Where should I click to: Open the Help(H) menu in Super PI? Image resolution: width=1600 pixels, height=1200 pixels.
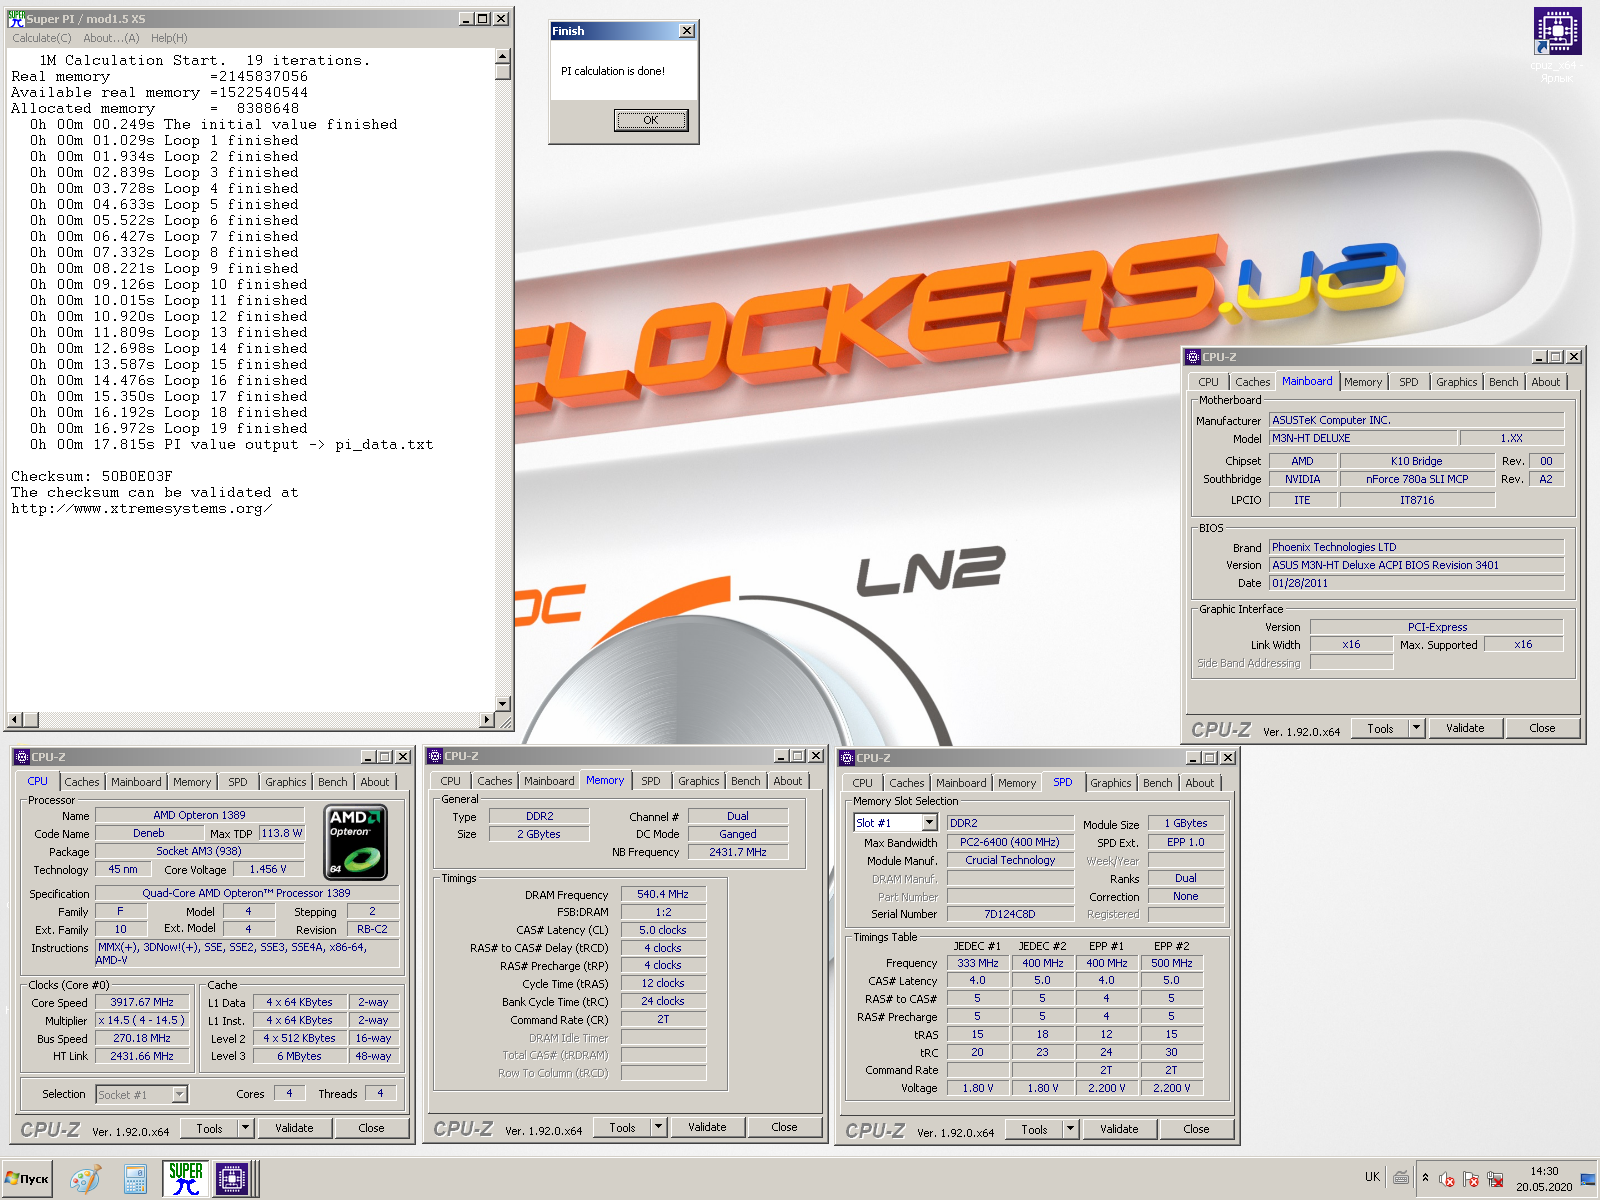(x=169, y=38)
